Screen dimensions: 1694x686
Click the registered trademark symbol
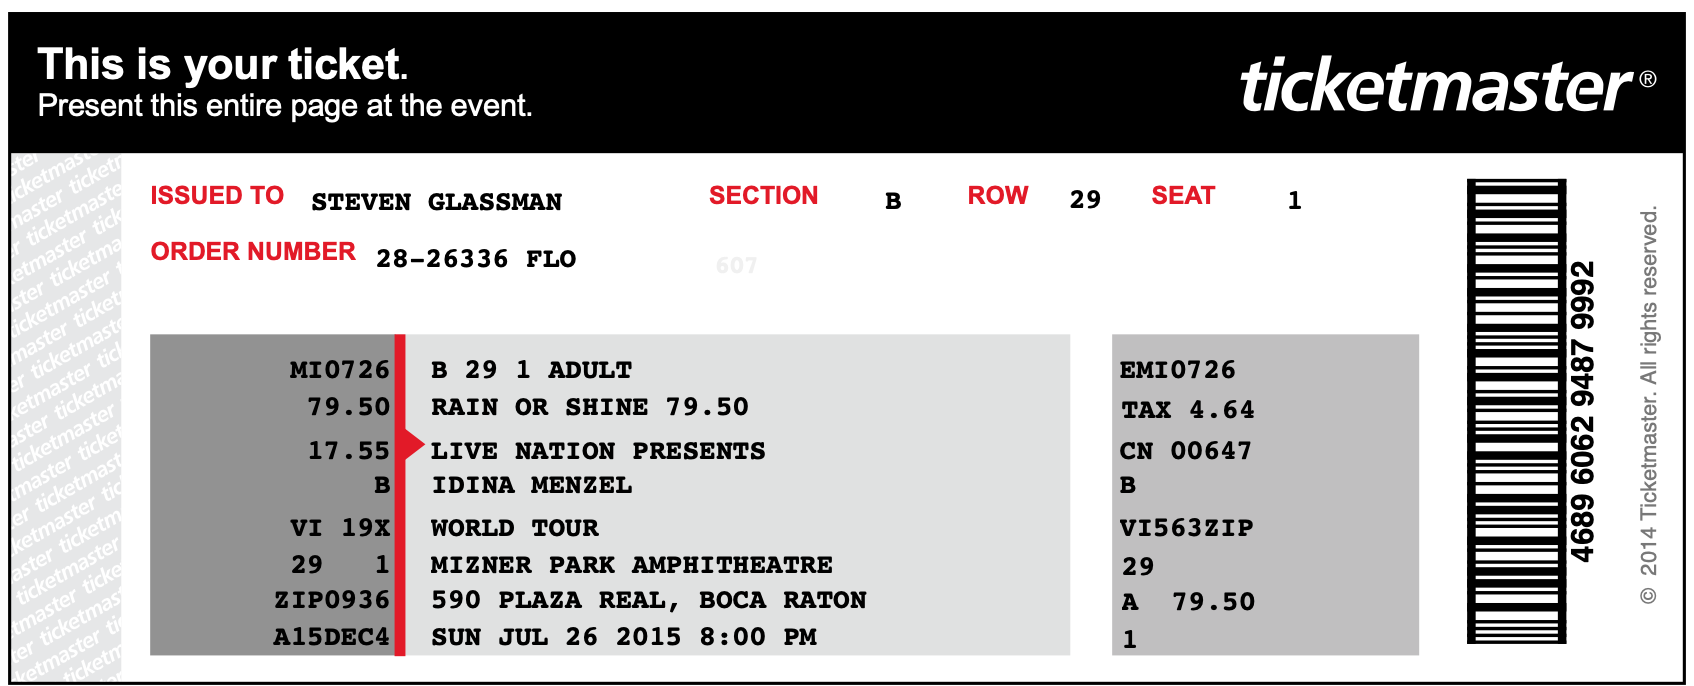(x=1648, y=79)
